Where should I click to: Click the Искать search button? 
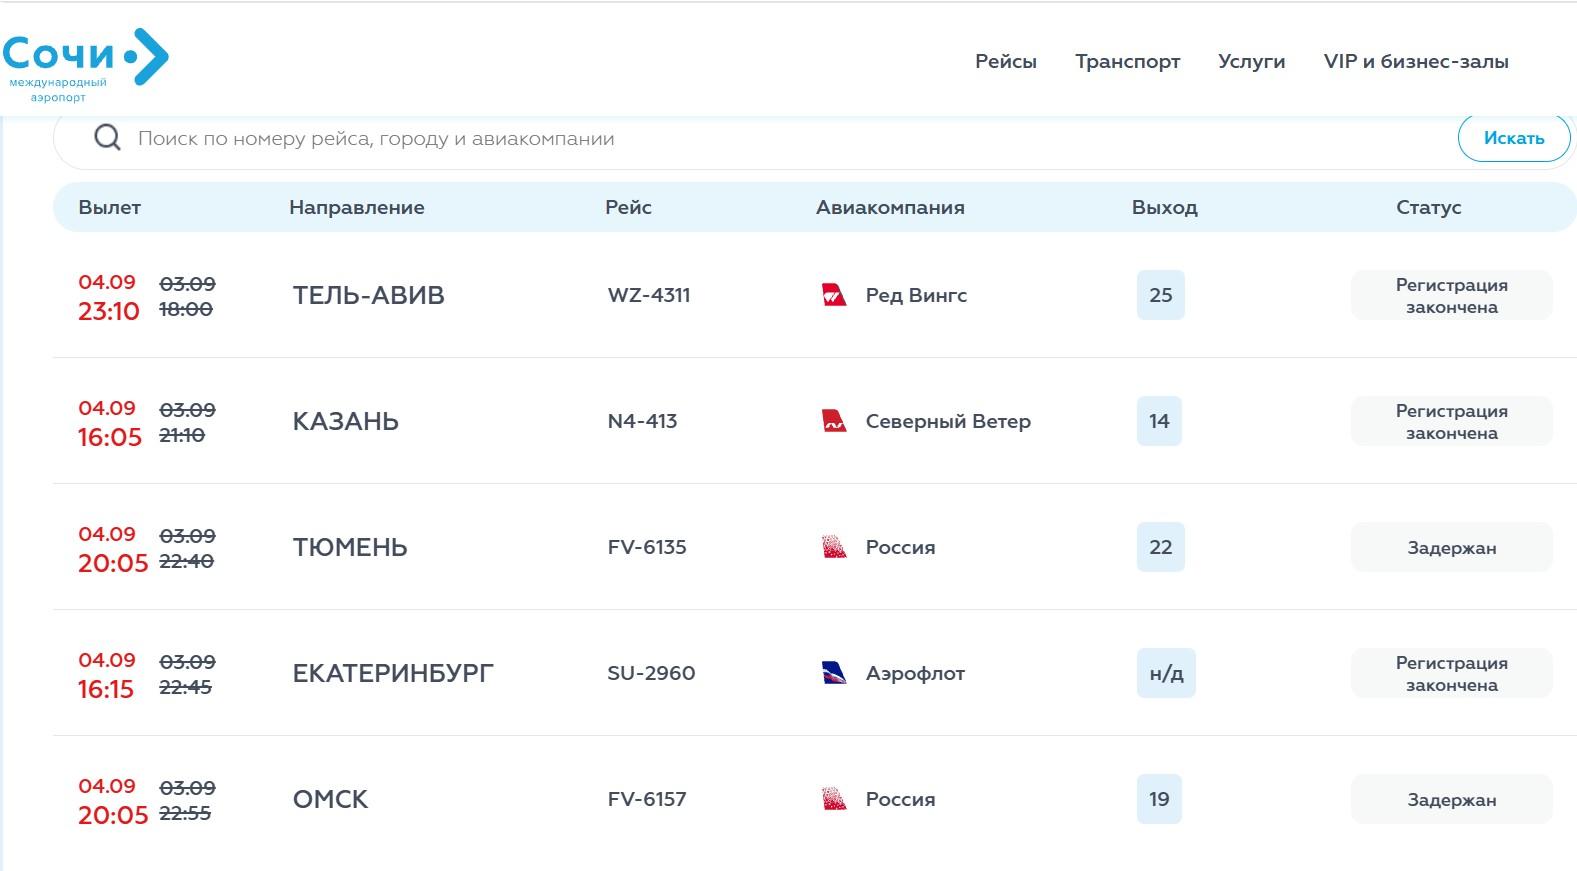[x=1514, y=138]
